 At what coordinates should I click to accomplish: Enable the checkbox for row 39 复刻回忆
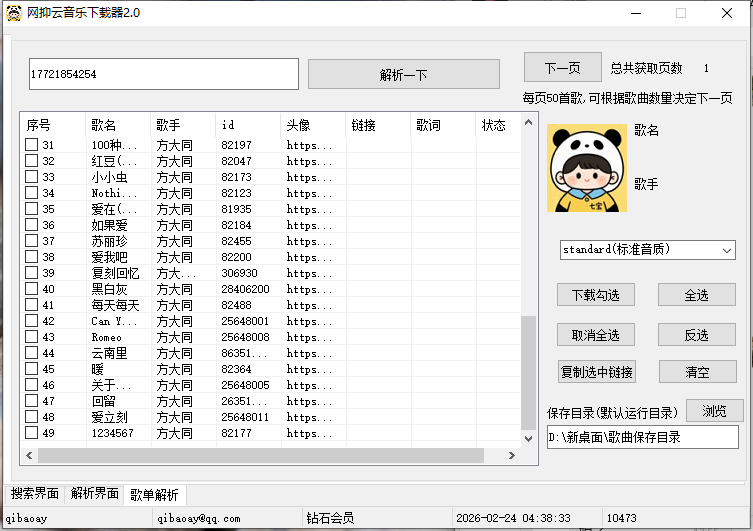[31, 273]
